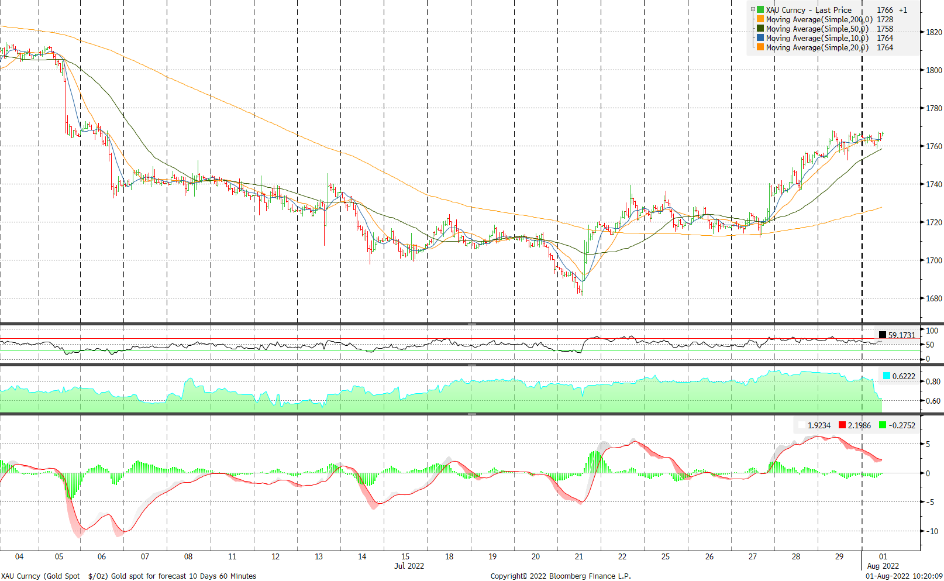The height and width of the screenshot is (581, 944).
Task: Click the 1680 price axis label
Action: [x=934, y=299]
